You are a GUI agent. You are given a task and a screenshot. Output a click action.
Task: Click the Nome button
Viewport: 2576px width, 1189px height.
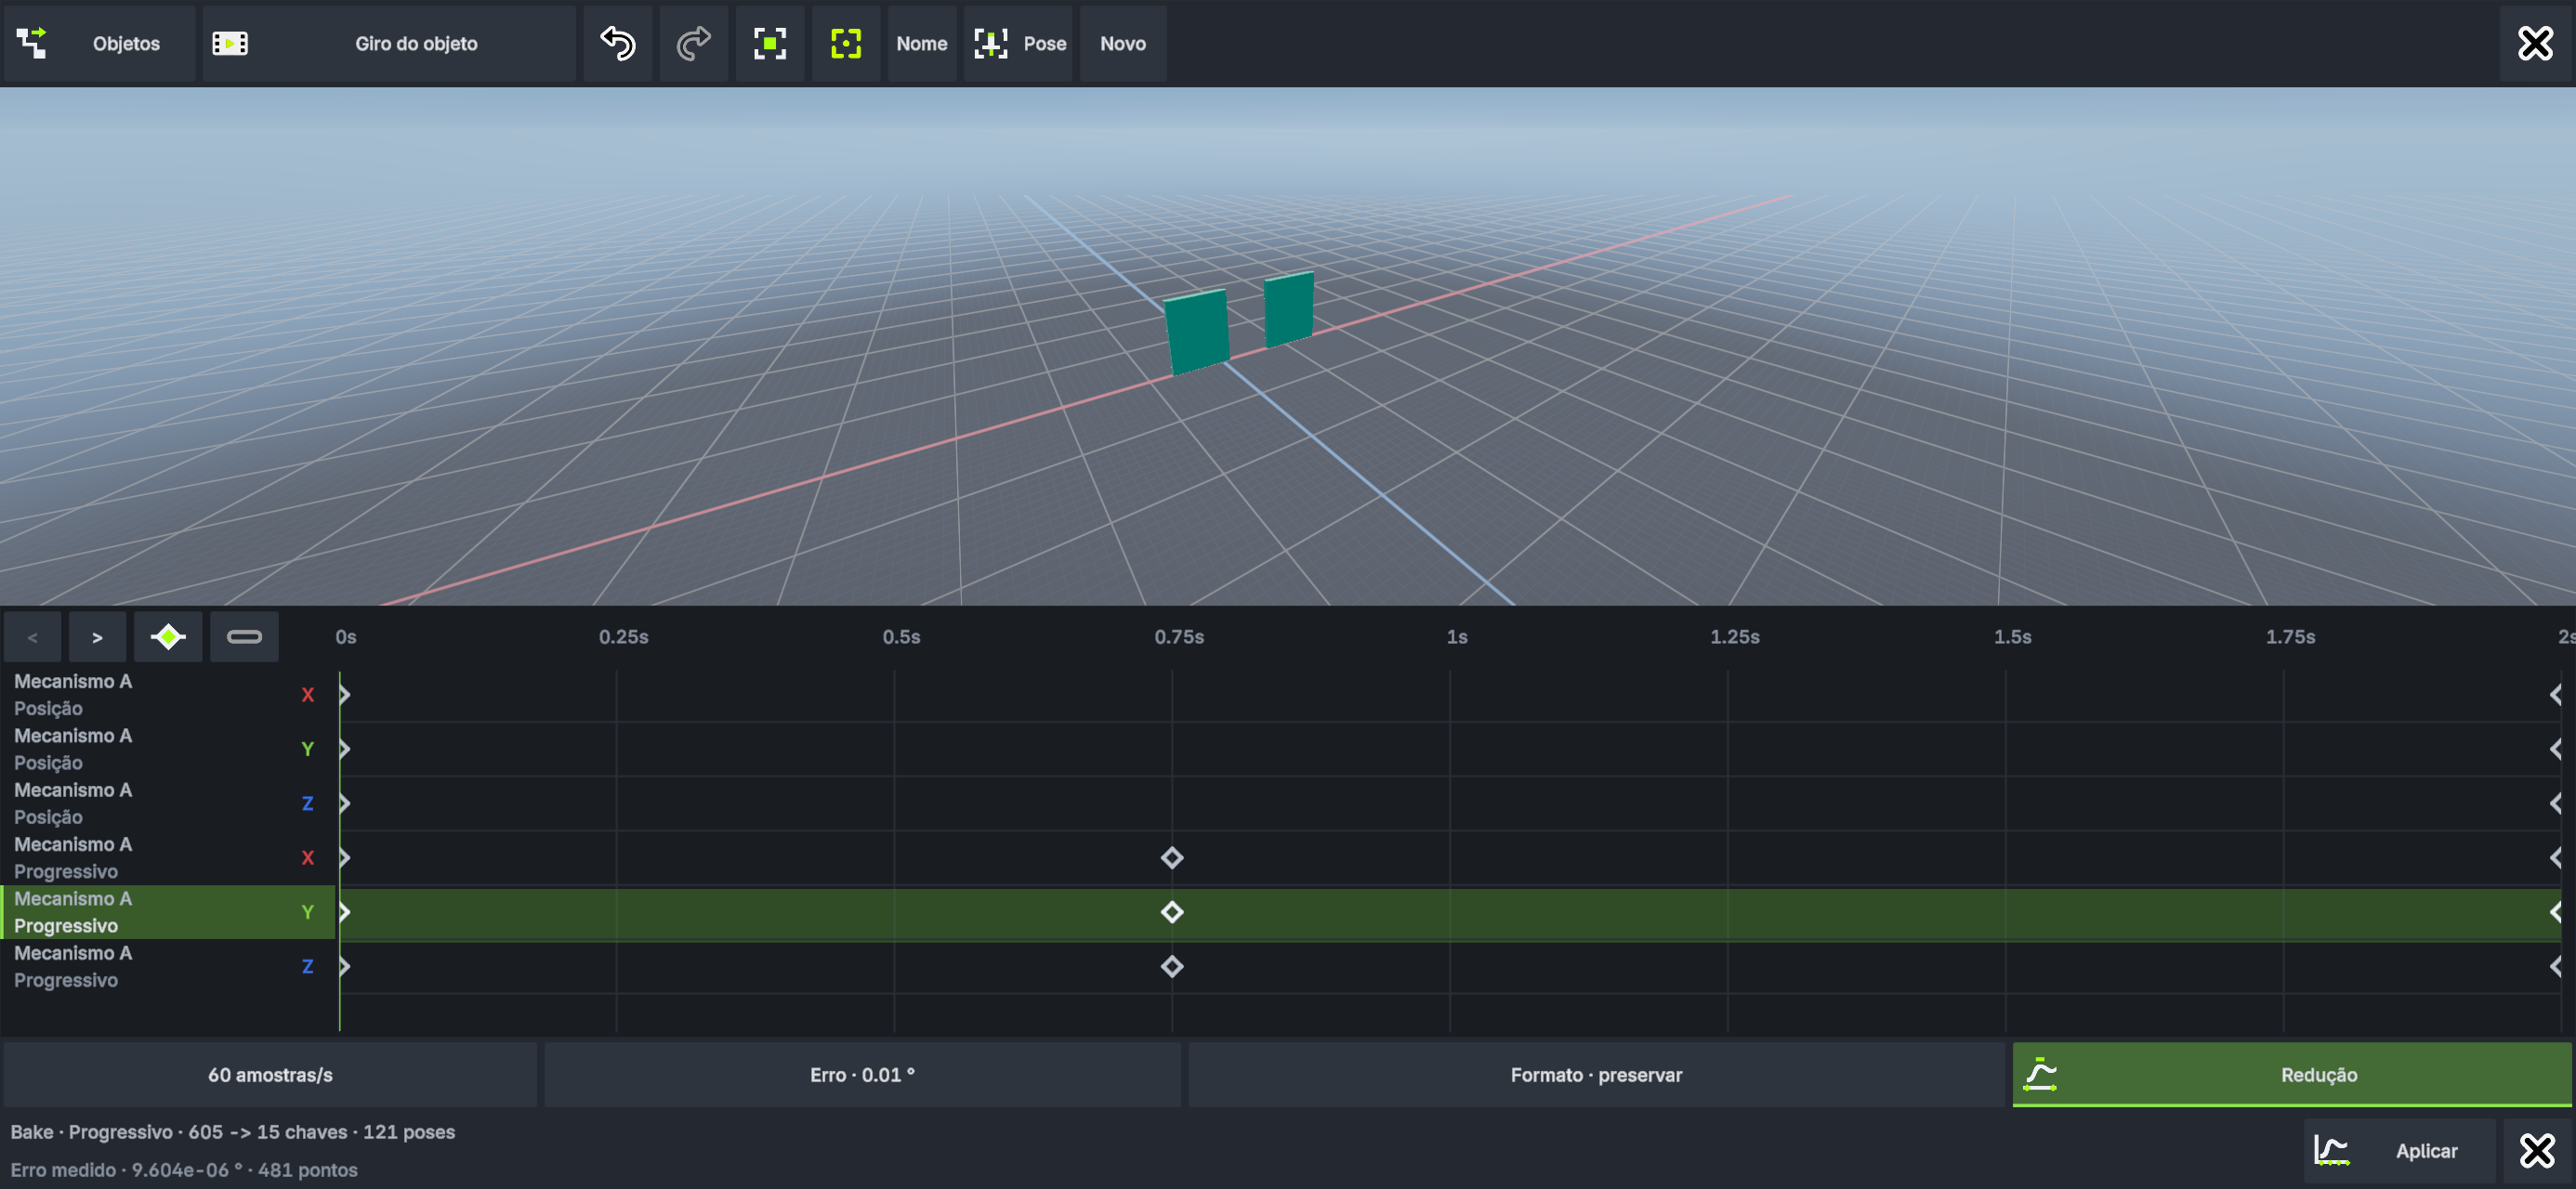click(x=922, y=43)
